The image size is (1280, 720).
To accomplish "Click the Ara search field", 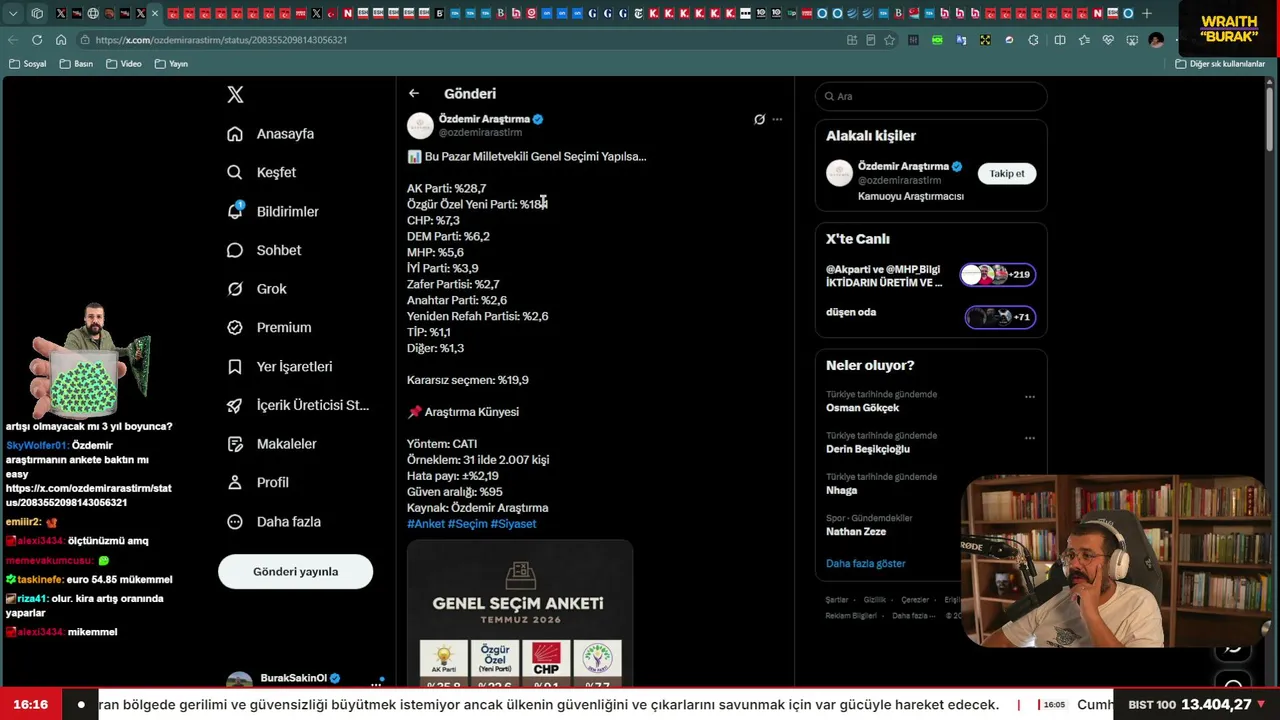I will tap(931, 96).
